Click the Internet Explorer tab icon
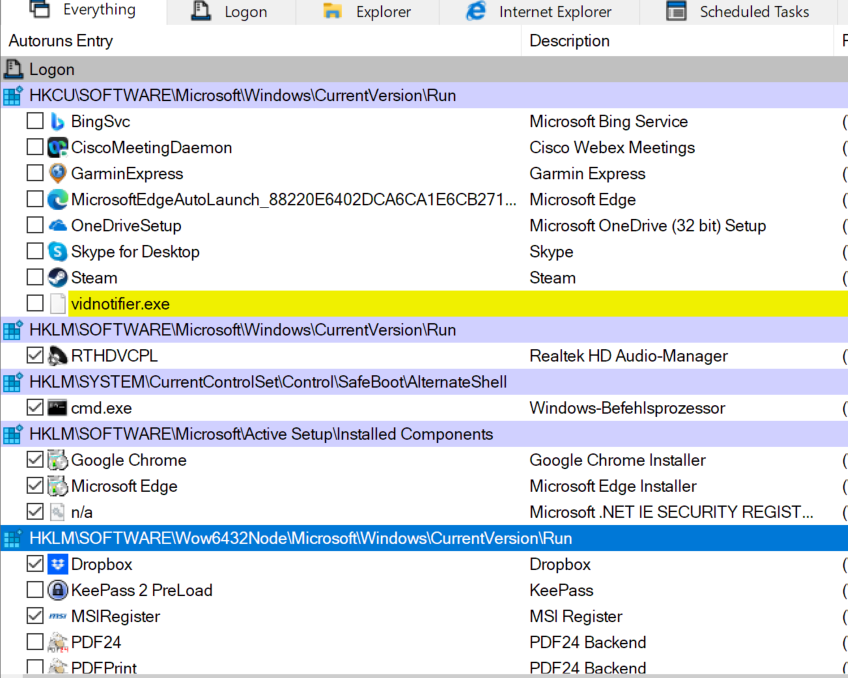The width and height of the screenshot is (848, 678). click(x=476, y=11)
